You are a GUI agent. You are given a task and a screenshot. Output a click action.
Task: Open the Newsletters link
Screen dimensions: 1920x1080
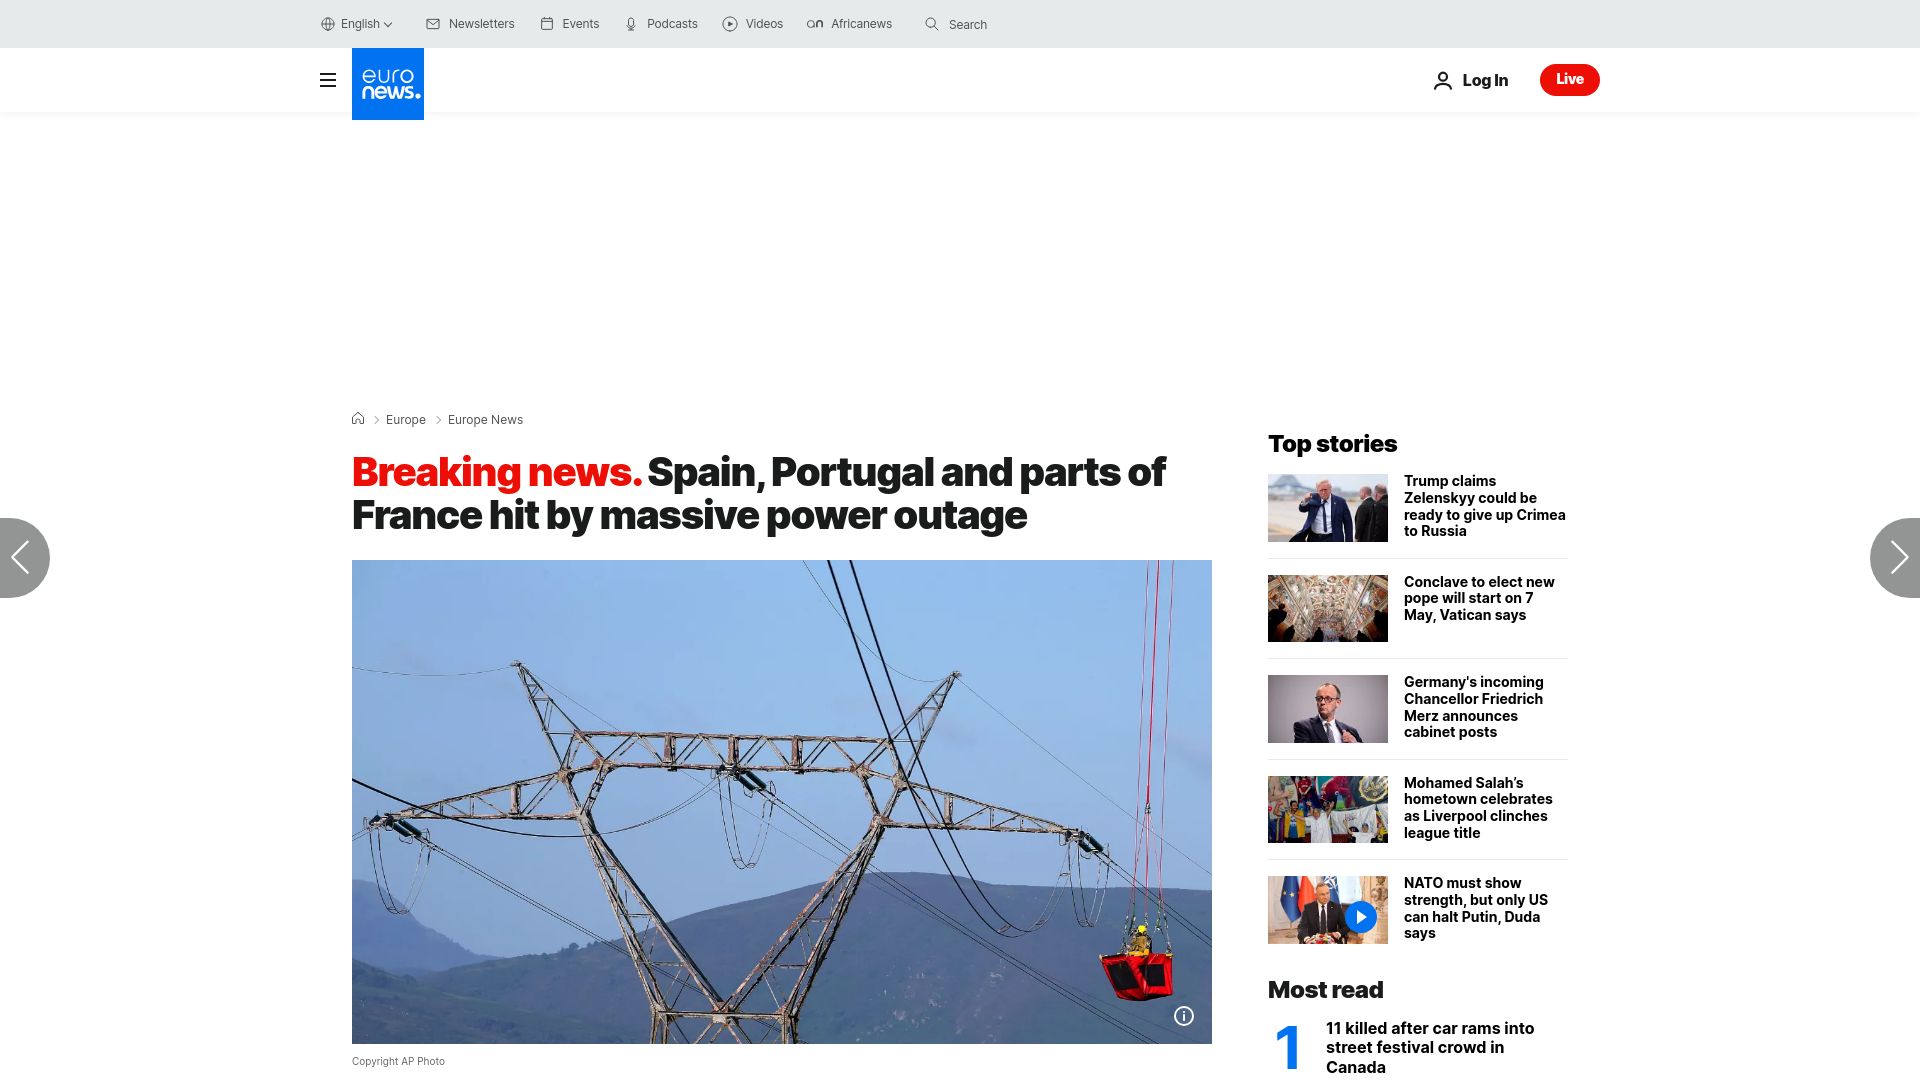(470, 24)
